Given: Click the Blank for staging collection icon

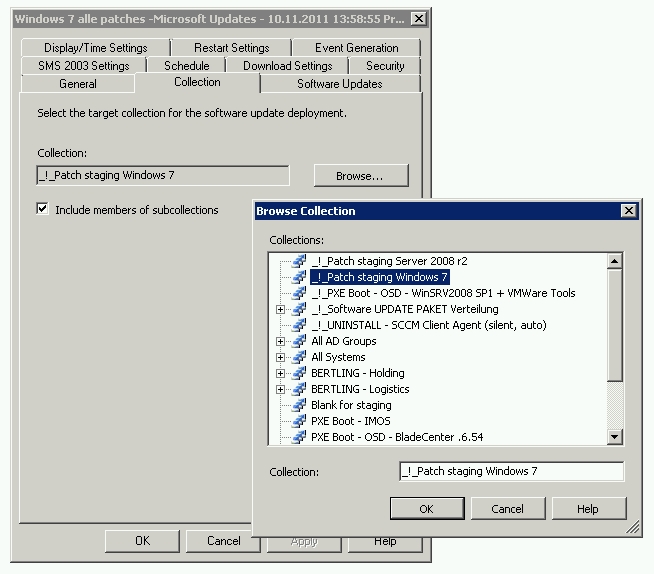Looking at the screenshot, I should point(299,405).
